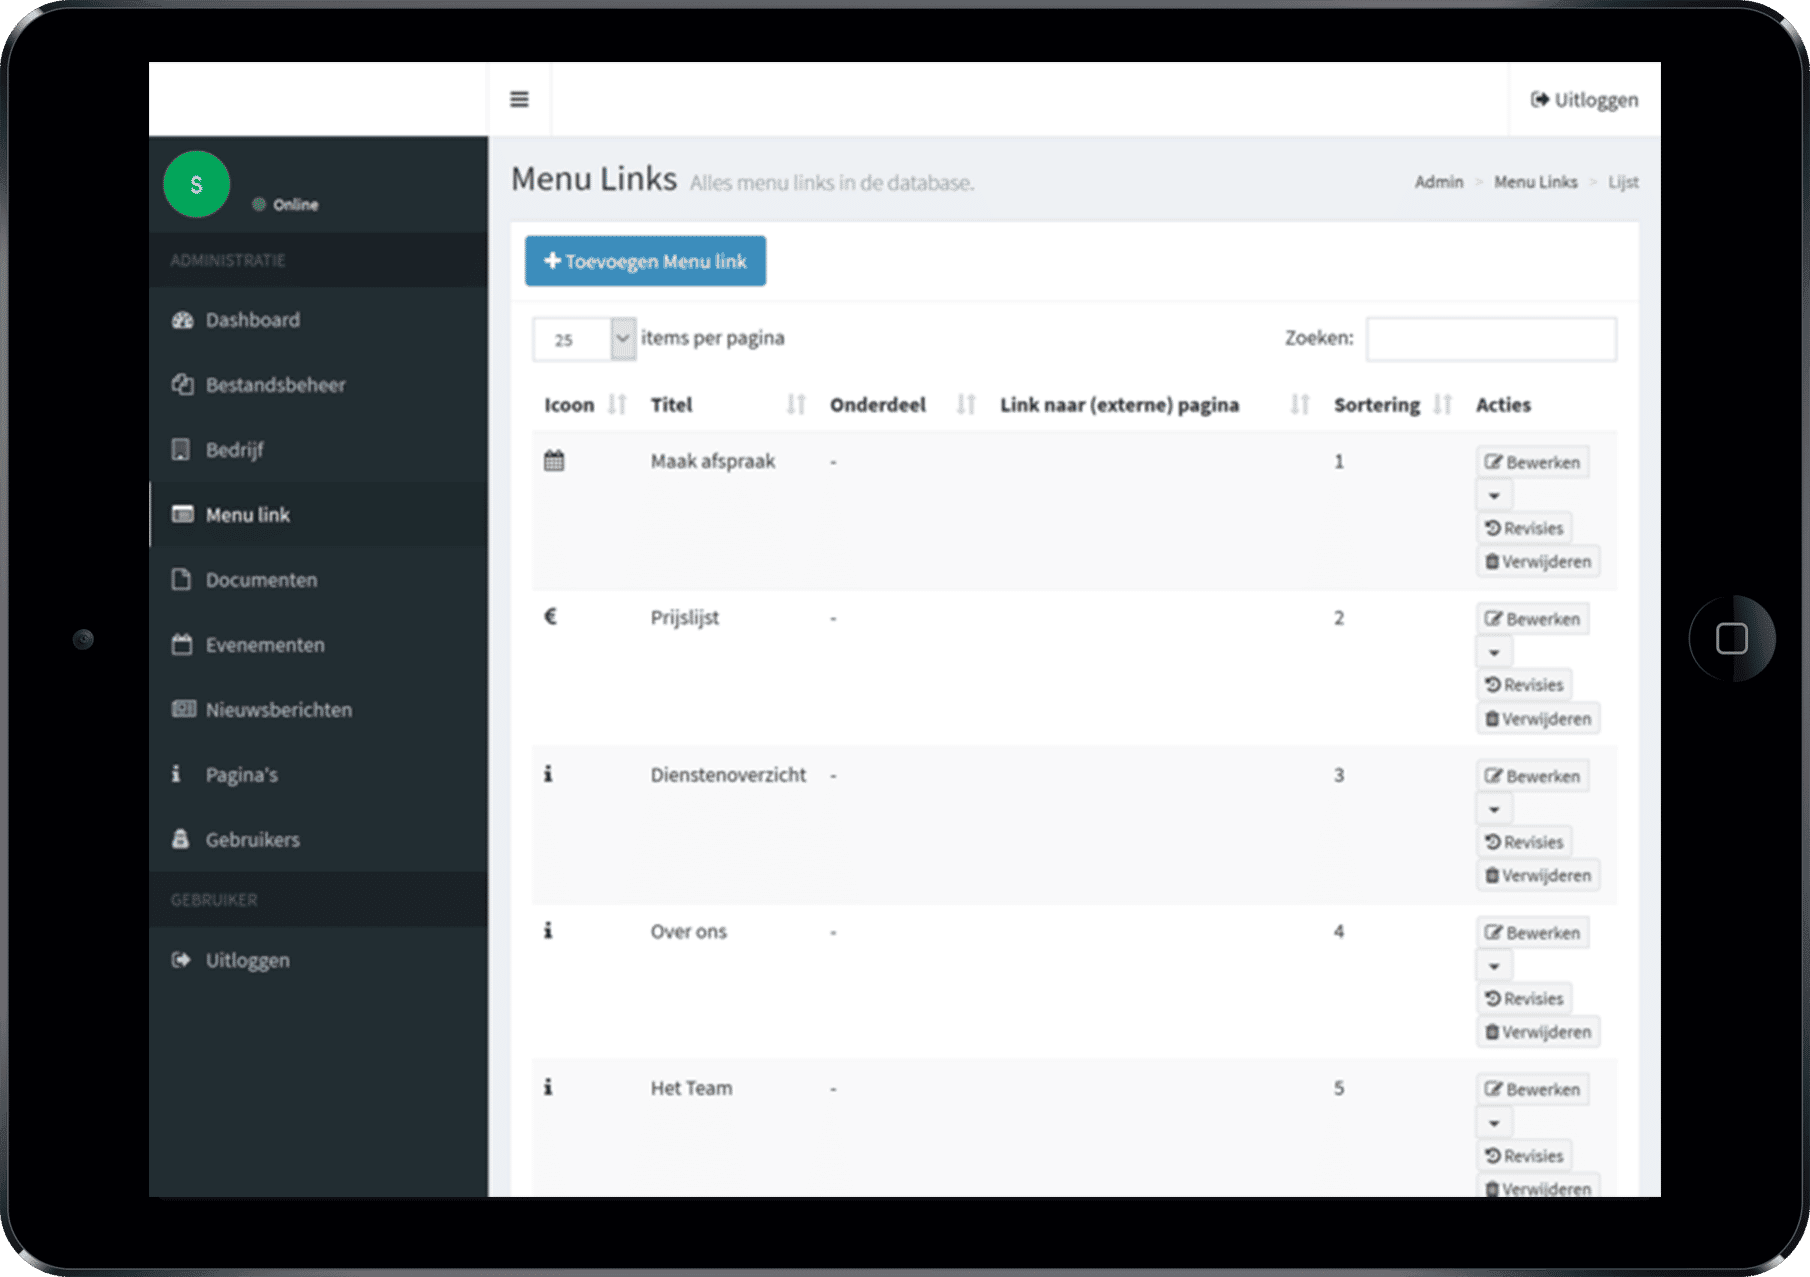This screenshot has height=1277, width=1810.
Task: Click sortering value 3 in Dienstenoverzicht row
Action: (x=1339, y=775)
